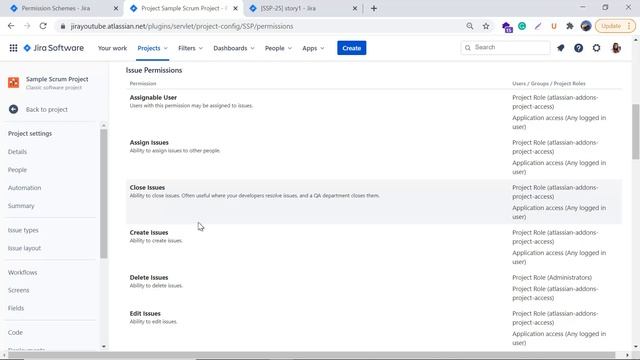This screenshot has width=640, height=360.
Task: Open the user profile avatar in Jira header
Action: click(x=616, y=48)
